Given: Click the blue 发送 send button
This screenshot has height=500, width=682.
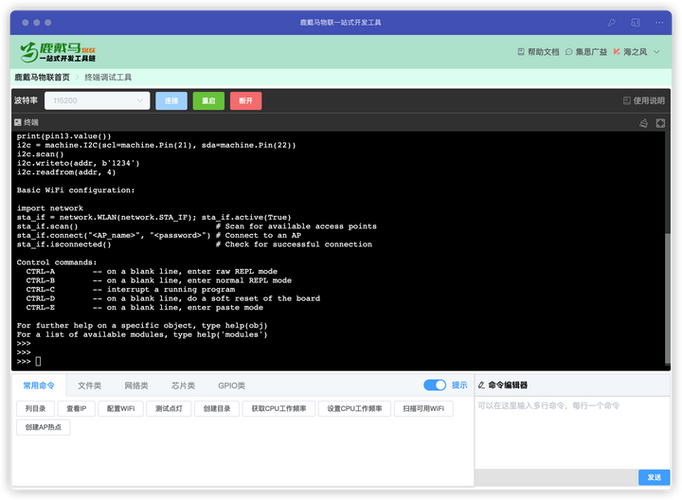Looking at the screenshot, I should coord(654,477).
